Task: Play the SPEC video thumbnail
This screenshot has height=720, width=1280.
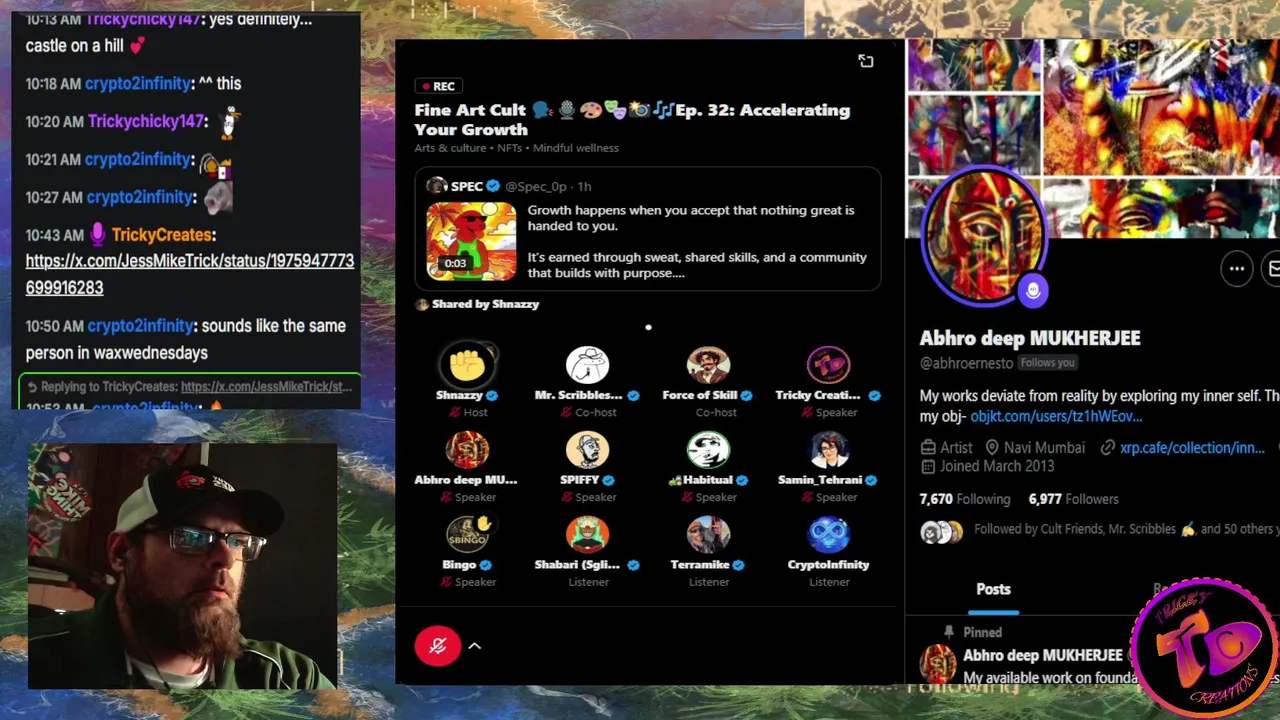Action: (x=471, y=241)
